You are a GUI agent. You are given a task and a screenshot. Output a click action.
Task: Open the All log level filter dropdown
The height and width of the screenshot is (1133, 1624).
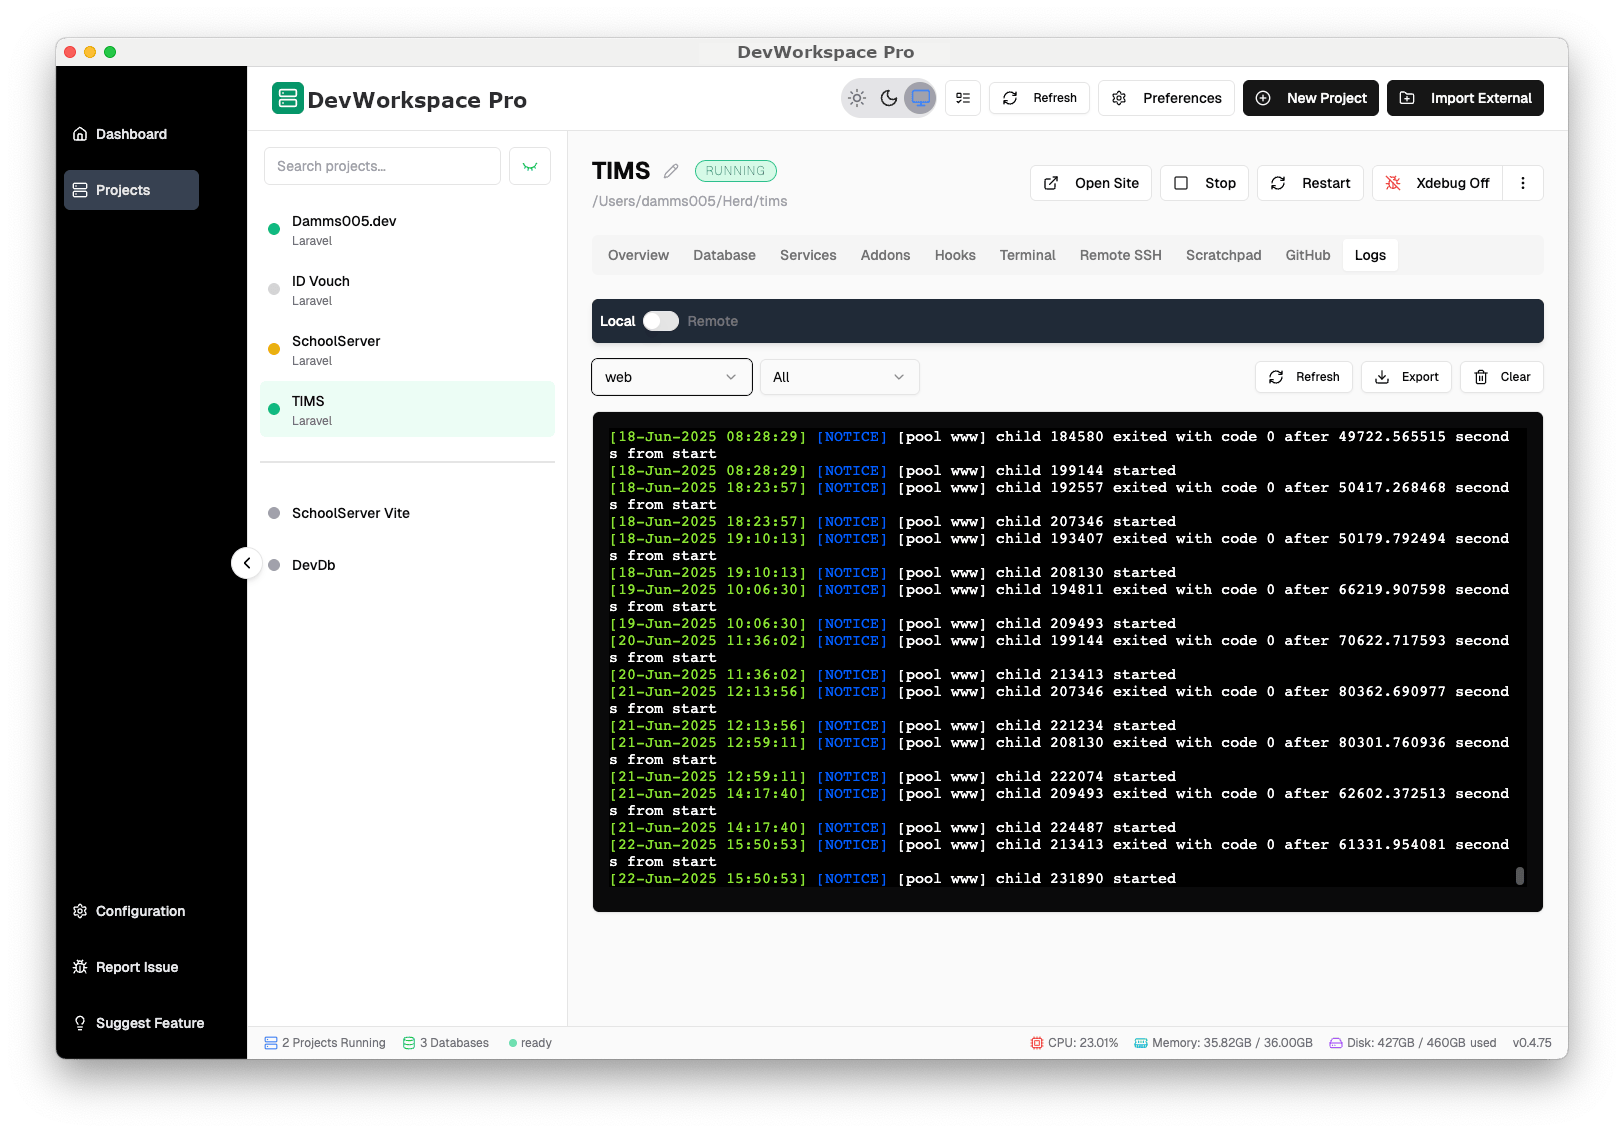click(x=839, y=377)
